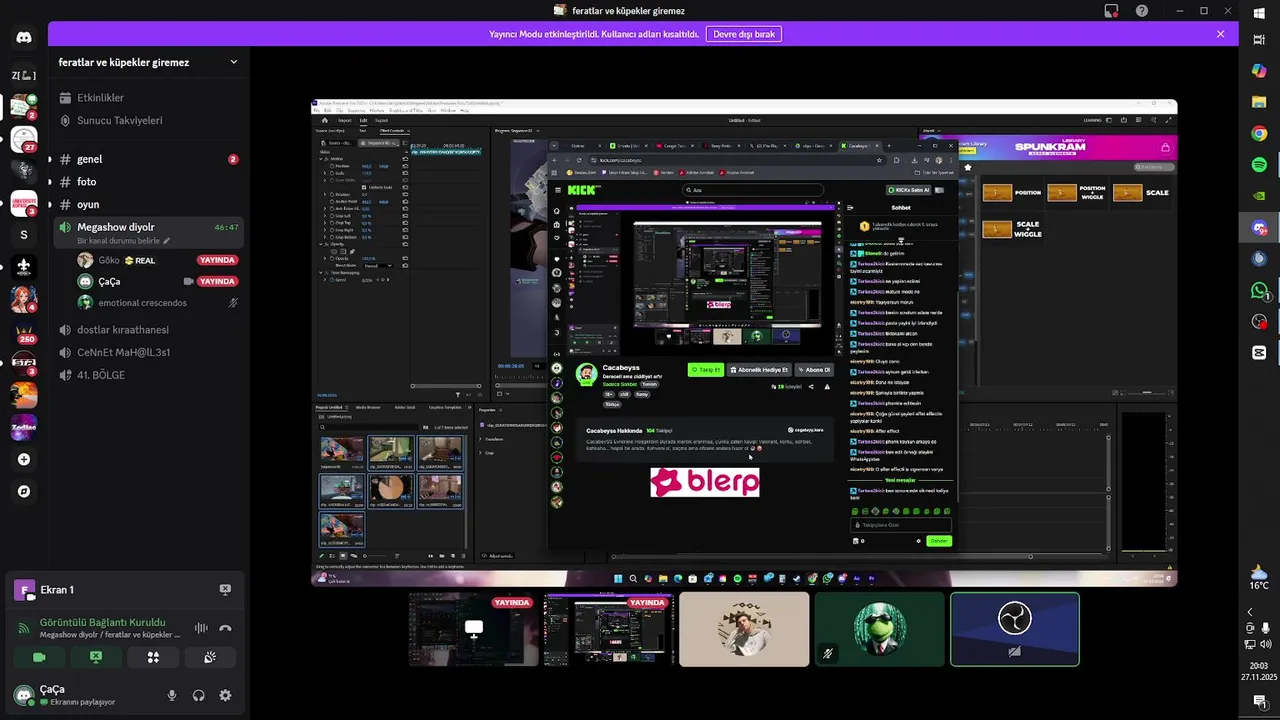Select ÇaÇa in voice channel list

point(158,281)
